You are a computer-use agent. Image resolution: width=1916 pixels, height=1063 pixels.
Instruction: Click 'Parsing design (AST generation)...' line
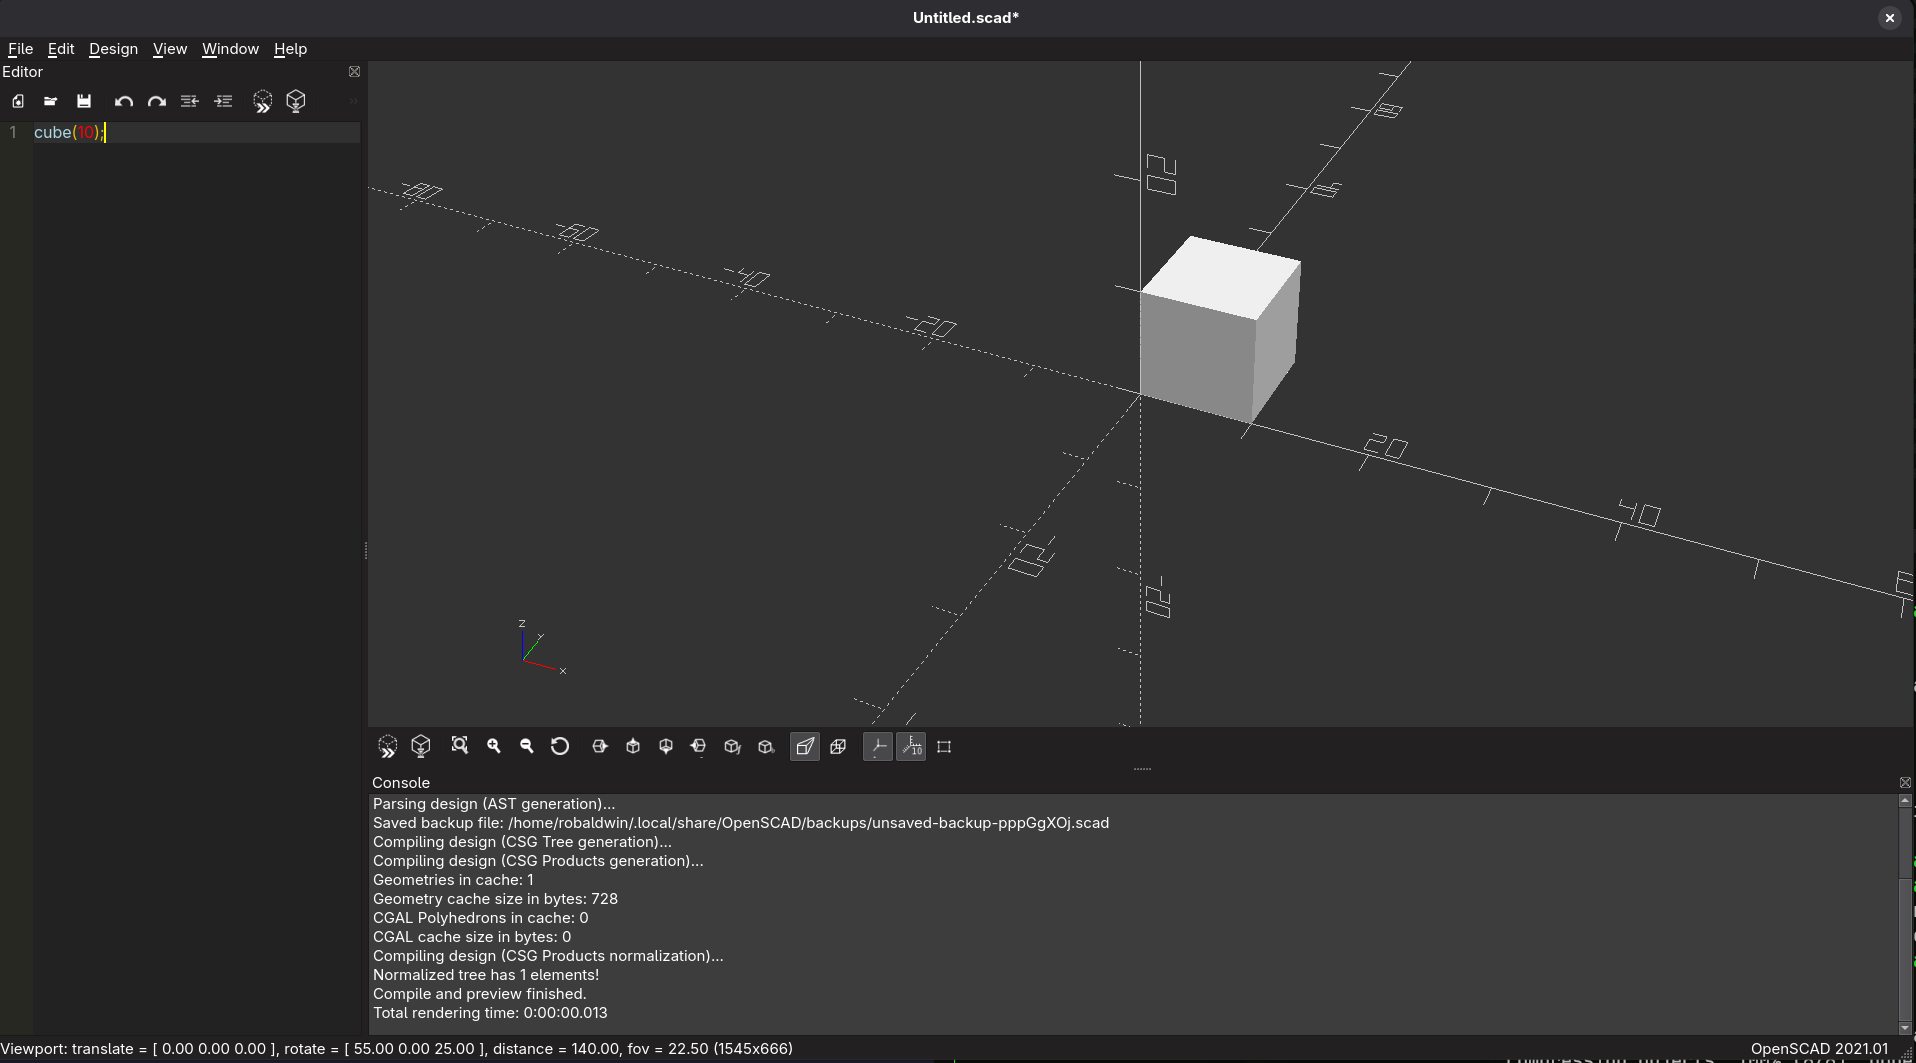click(x=494, y=804)
